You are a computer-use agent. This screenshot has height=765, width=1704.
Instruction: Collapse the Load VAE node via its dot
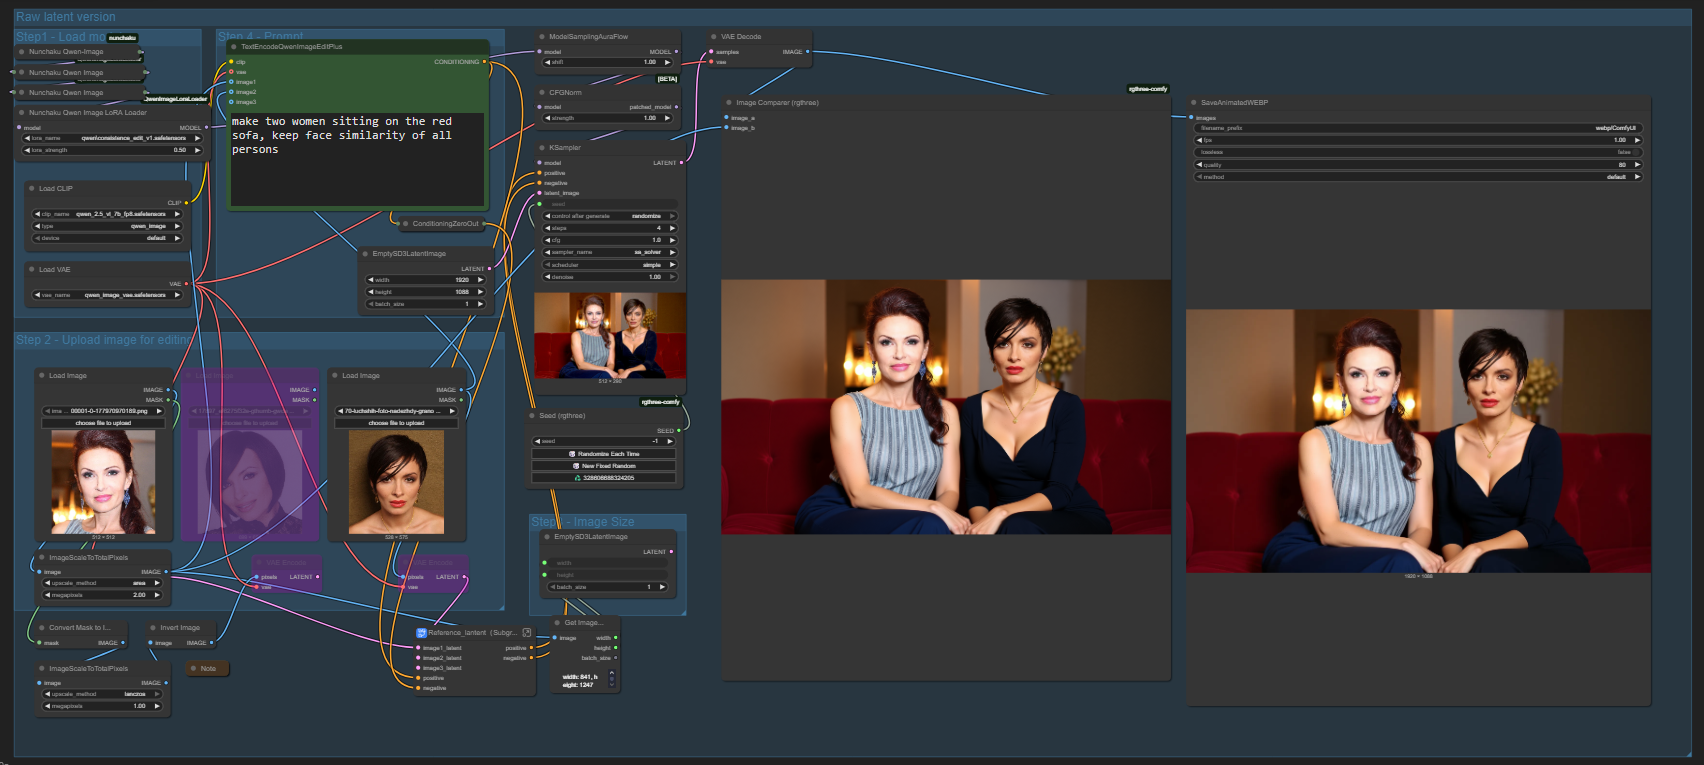[x=31, y=269]
